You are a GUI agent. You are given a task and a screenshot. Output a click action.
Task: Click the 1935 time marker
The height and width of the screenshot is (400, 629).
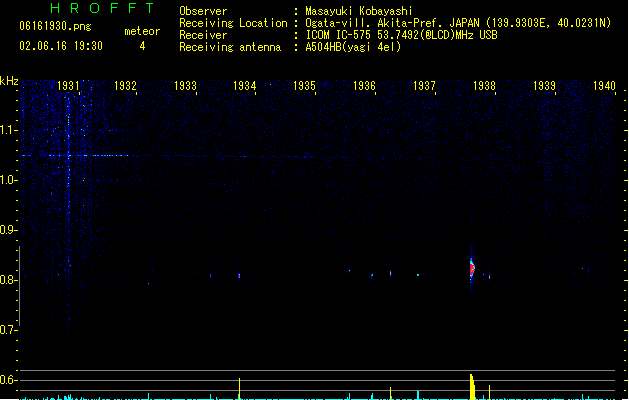(x=304, y=86)
